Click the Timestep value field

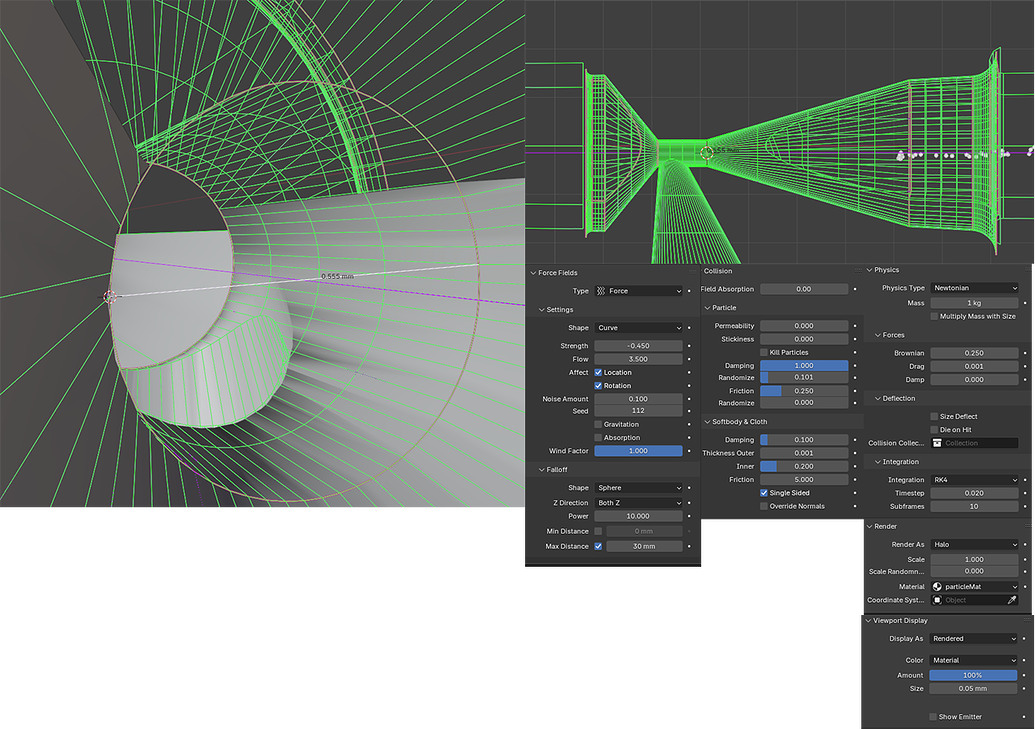[974, 493]
